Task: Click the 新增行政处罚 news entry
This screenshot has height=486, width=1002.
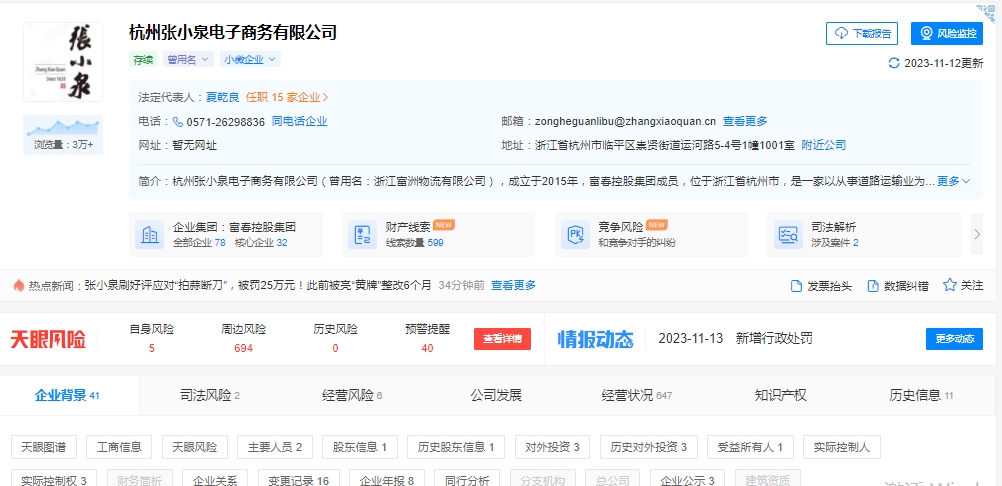Action: coord(774,338)
